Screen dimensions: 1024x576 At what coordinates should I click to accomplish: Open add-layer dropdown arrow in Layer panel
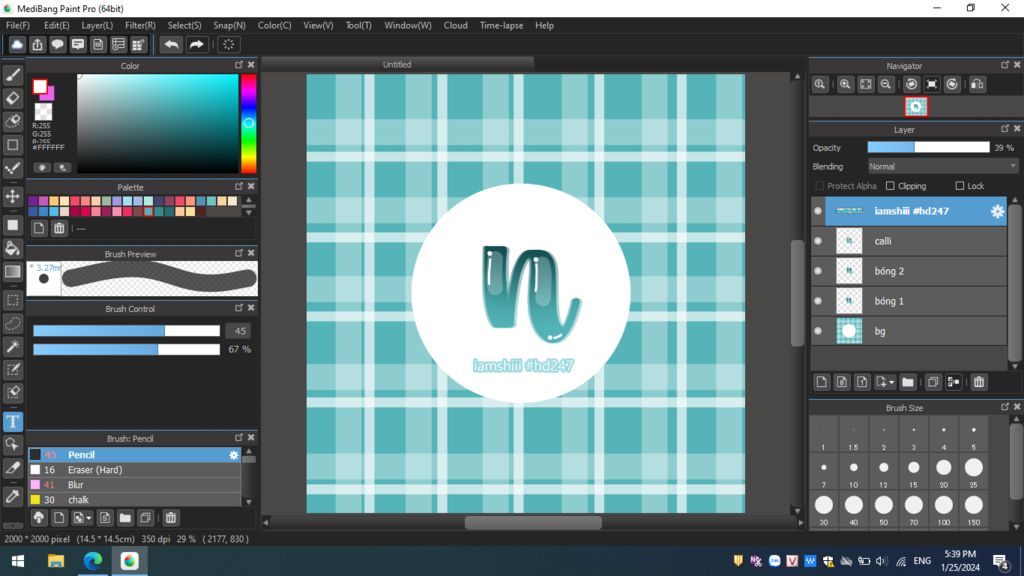tap(891, 383)
